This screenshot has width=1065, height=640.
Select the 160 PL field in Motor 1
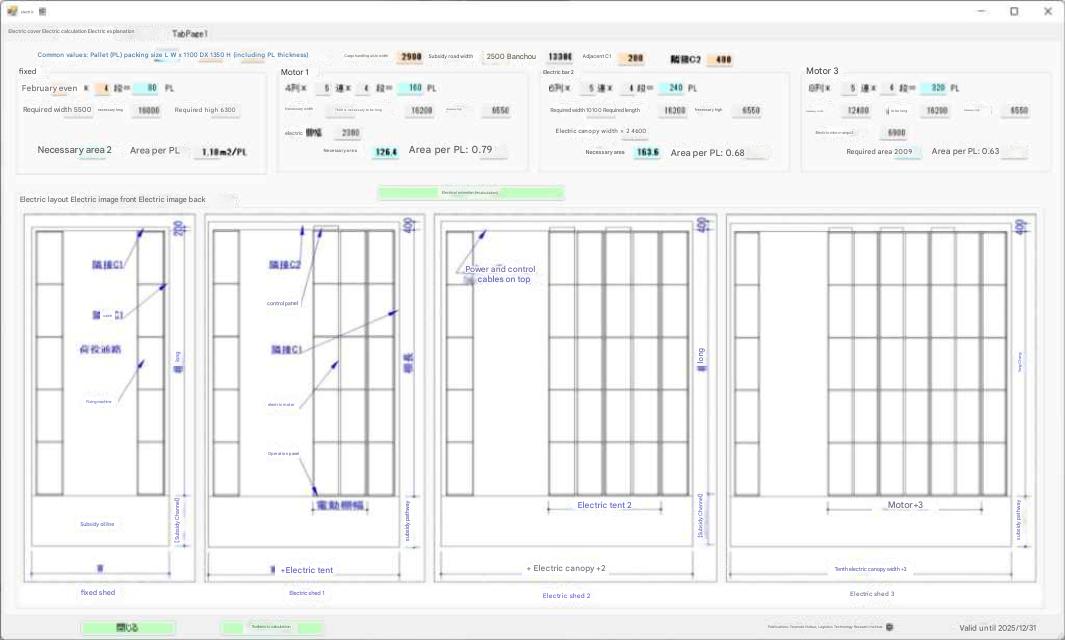pyautogui.click(x=411, y=88)
